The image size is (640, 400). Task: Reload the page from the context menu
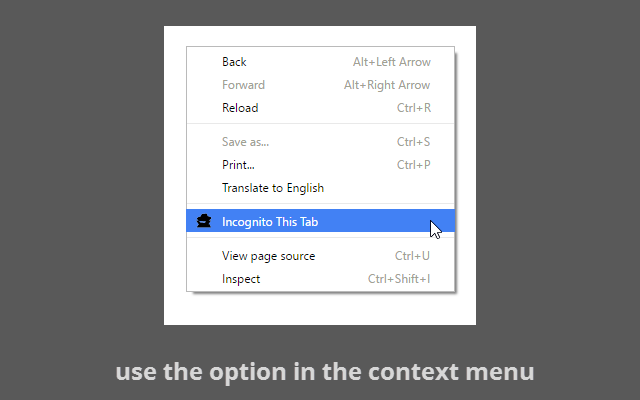(x=240, y=108)
